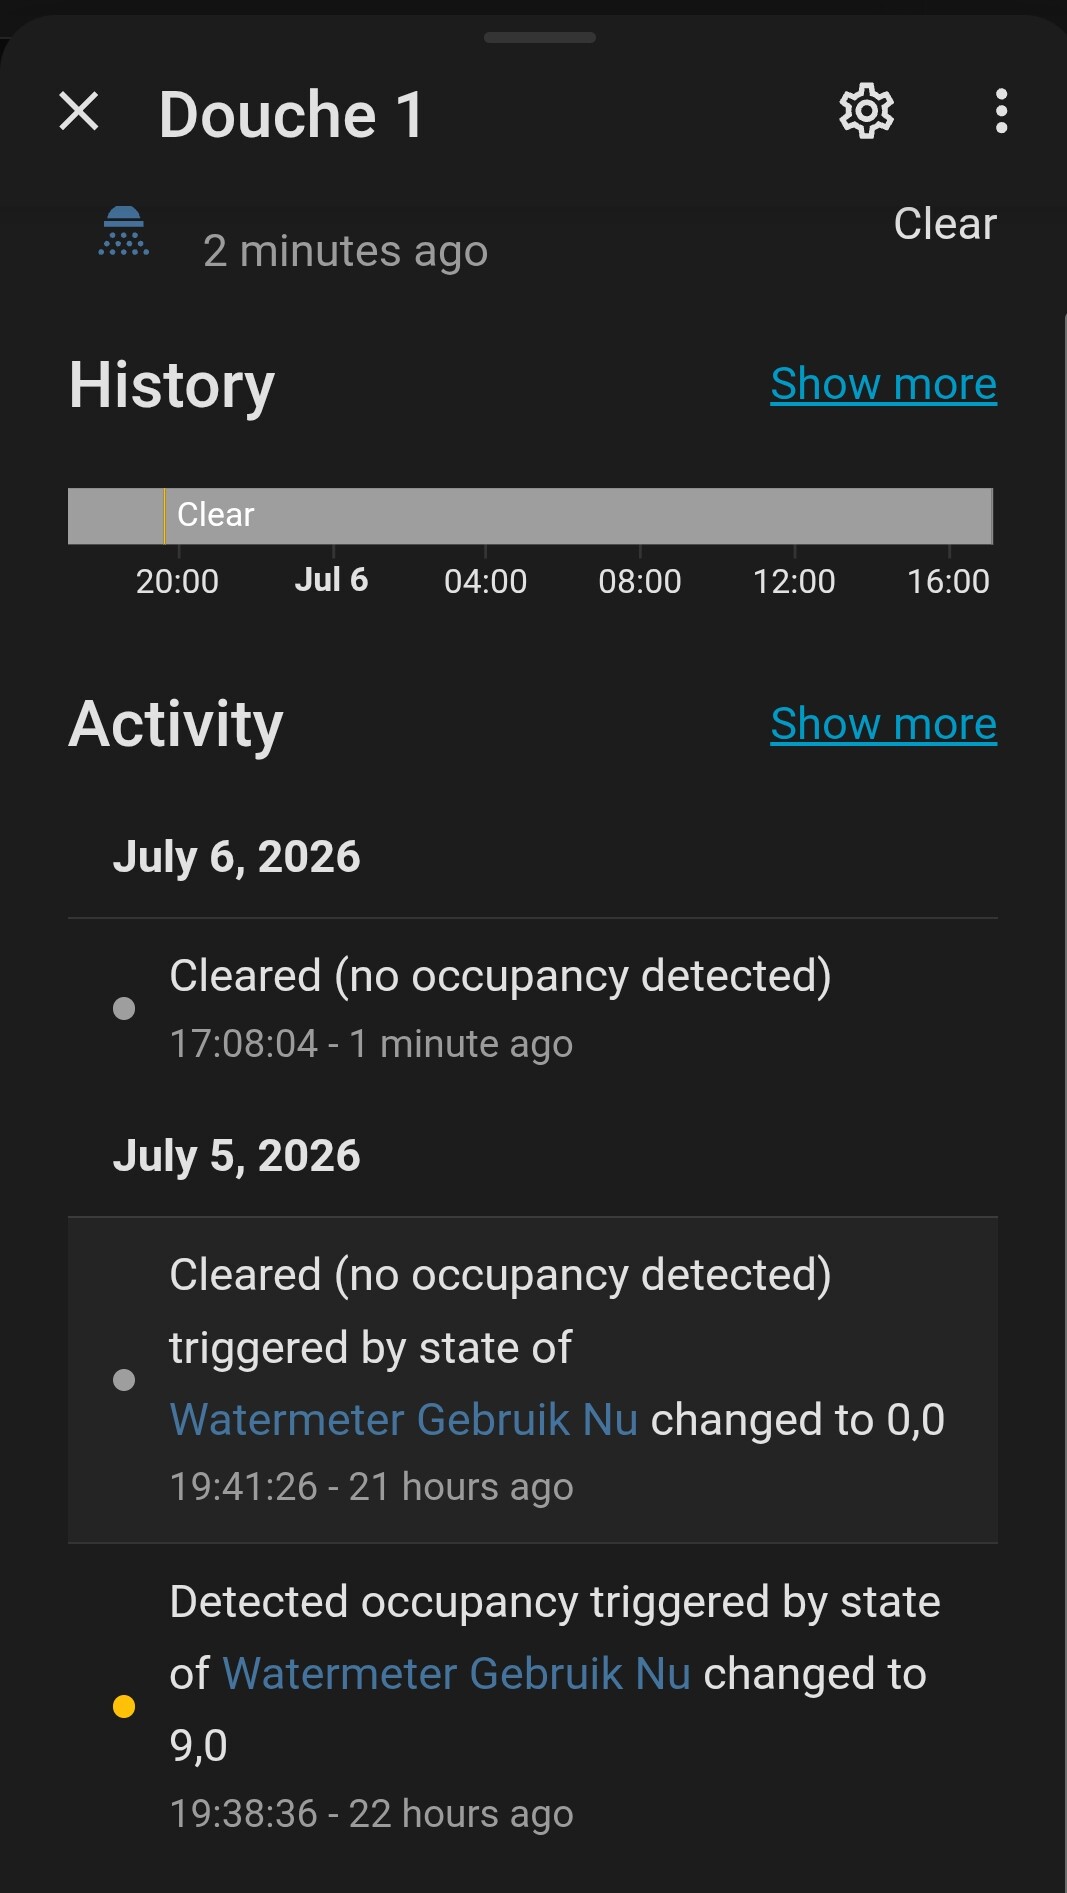Click the yellow dot on detected occupancy
Screen dimensions: 1067x1893
point(124,1706)
